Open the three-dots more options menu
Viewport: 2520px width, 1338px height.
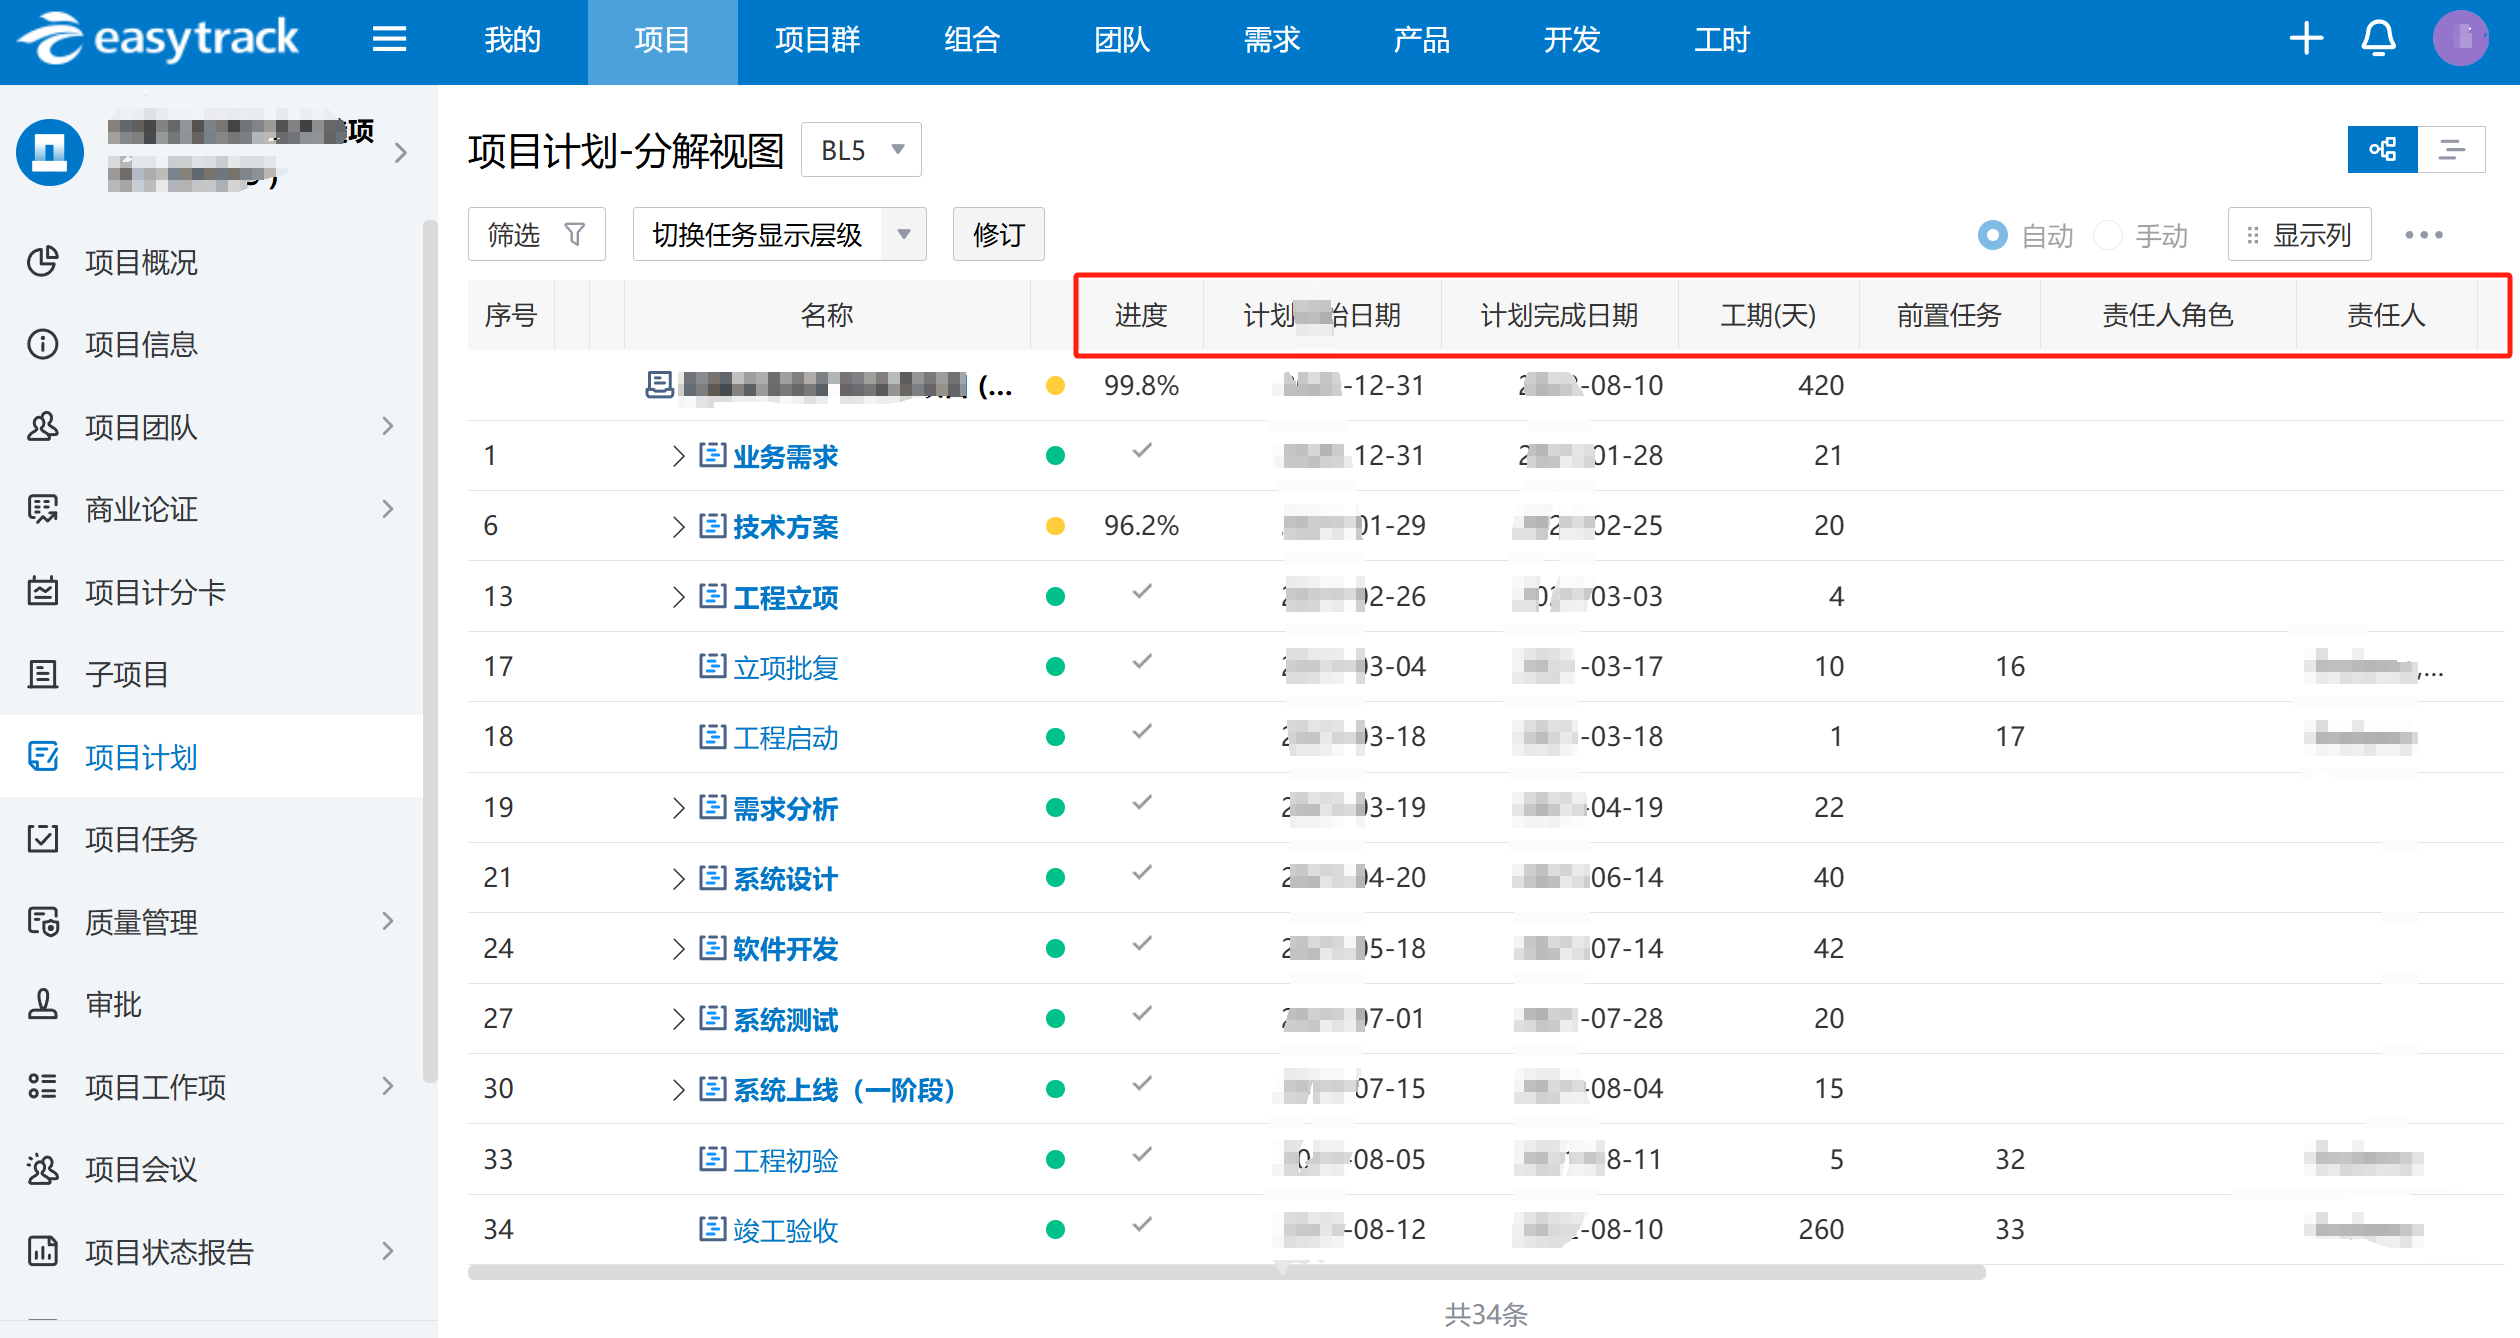tap(2424, 235)
